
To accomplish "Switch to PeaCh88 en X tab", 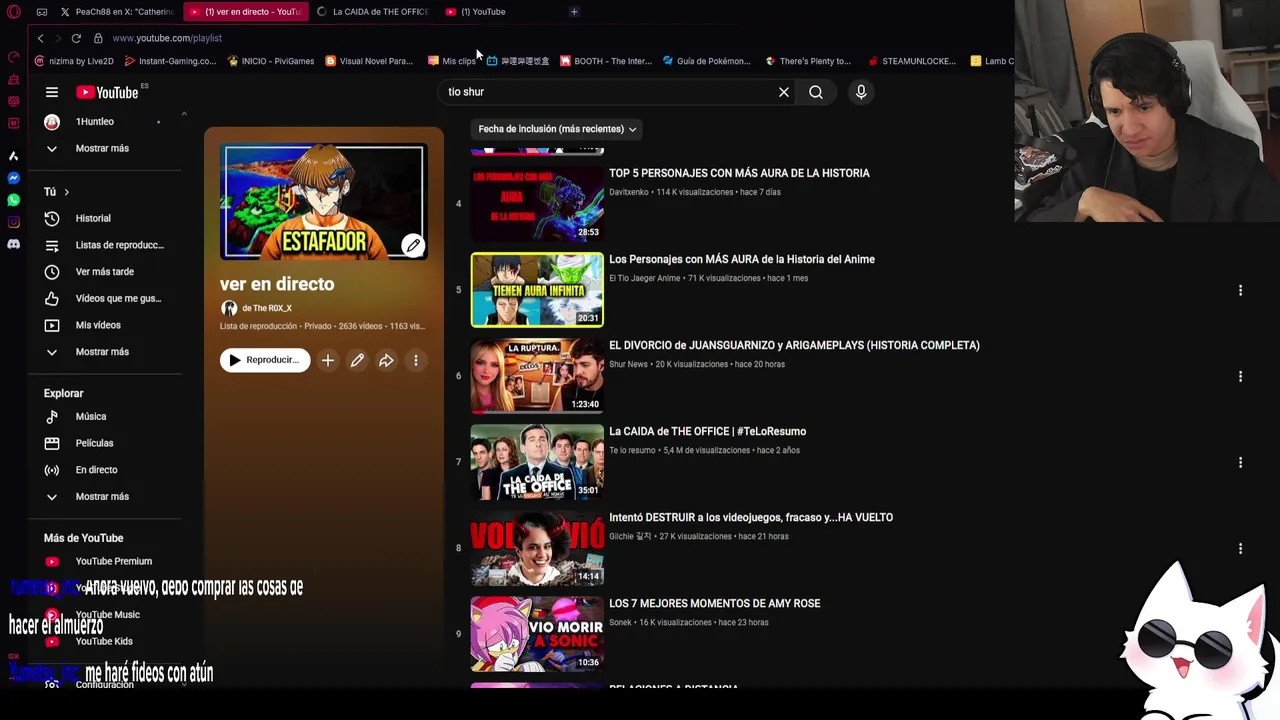I will pyautogui.click(x=116, y=12).
